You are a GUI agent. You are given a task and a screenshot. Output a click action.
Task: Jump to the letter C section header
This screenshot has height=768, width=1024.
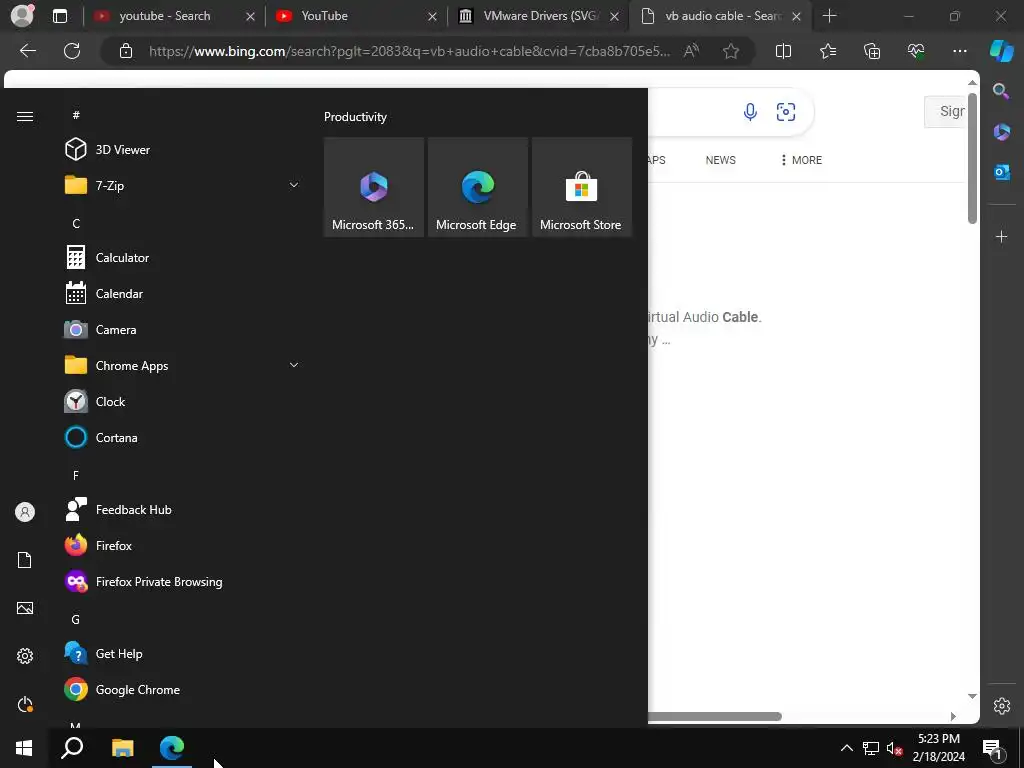pyautogui.click(x=76, y=224)
